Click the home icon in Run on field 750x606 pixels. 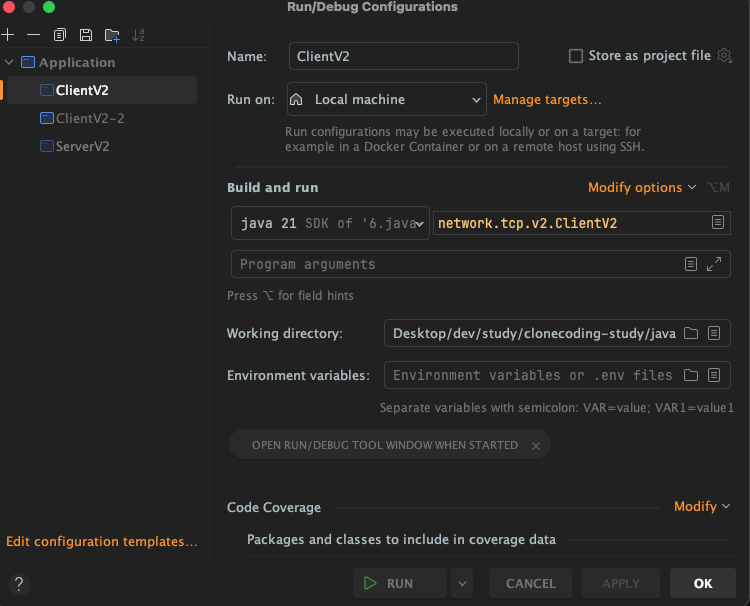point(296,99)
